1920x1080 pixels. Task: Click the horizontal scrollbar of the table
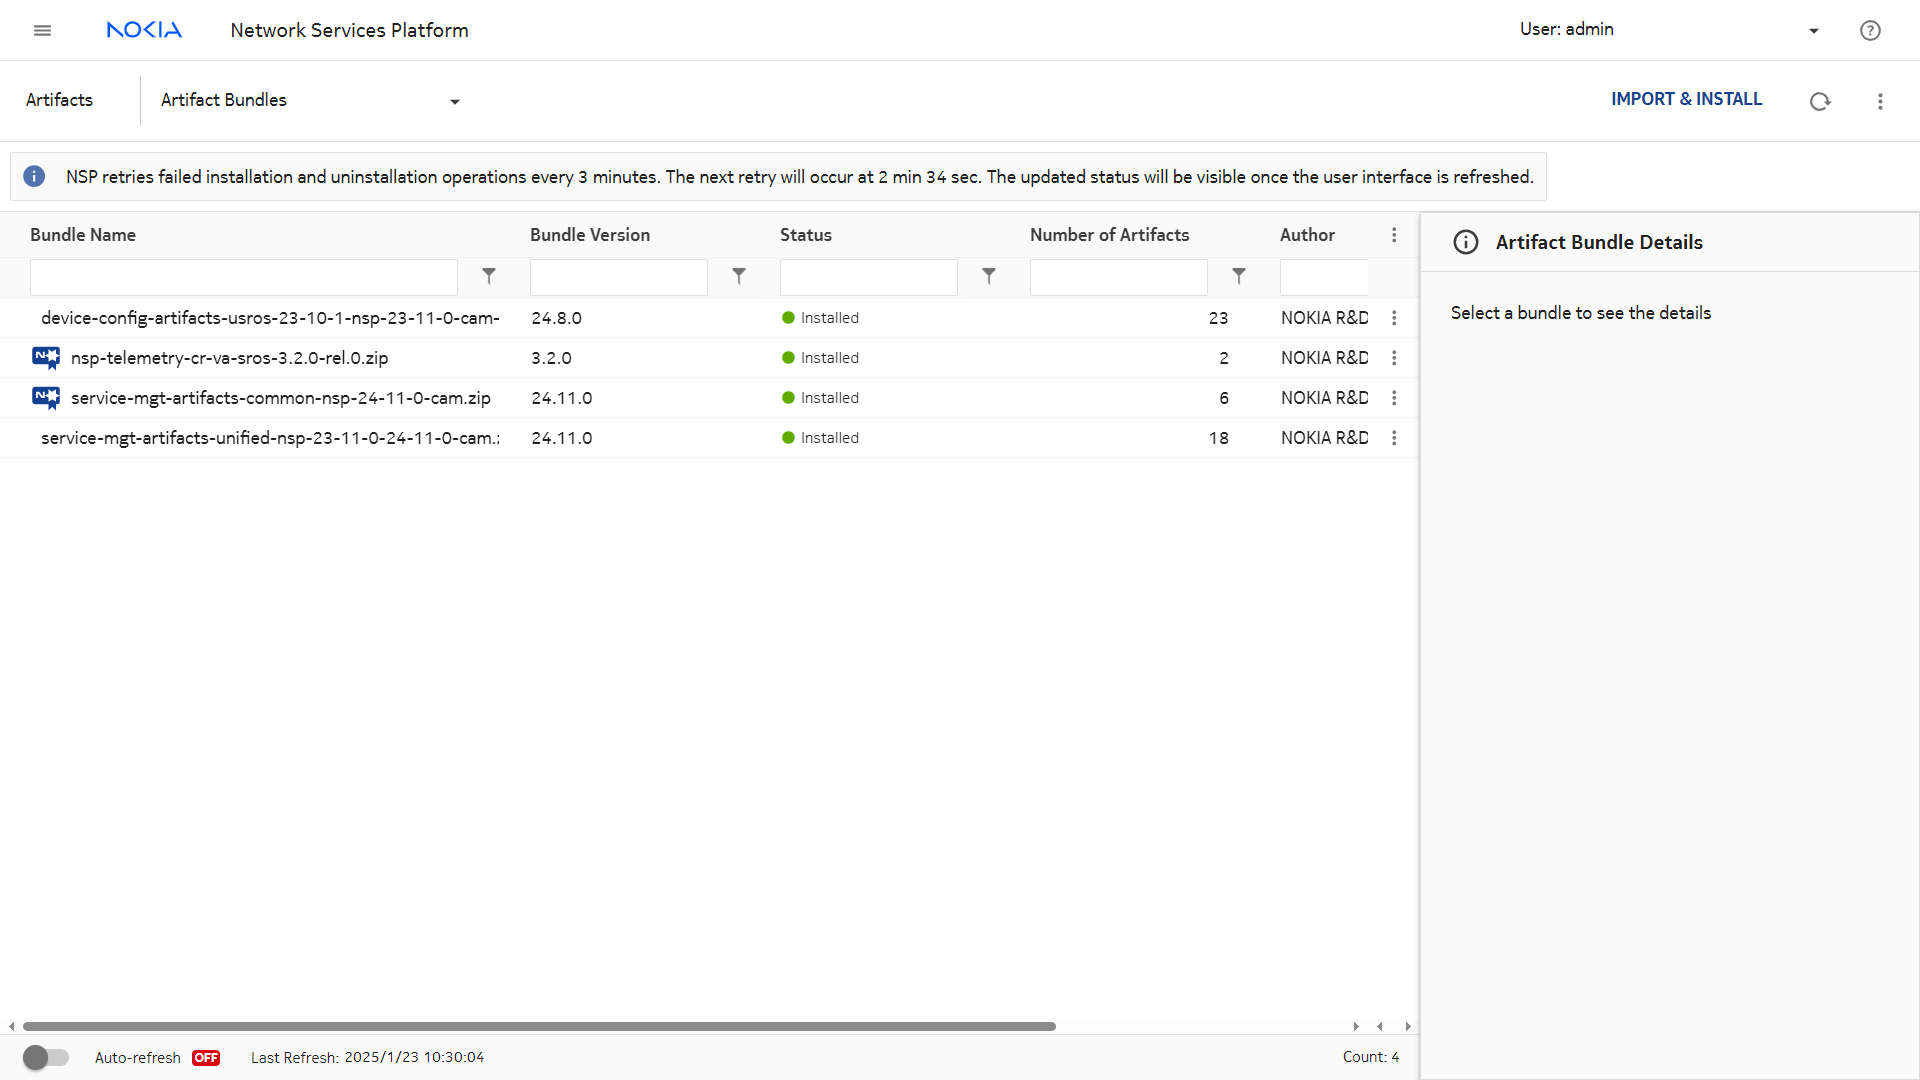[540, 1026]
